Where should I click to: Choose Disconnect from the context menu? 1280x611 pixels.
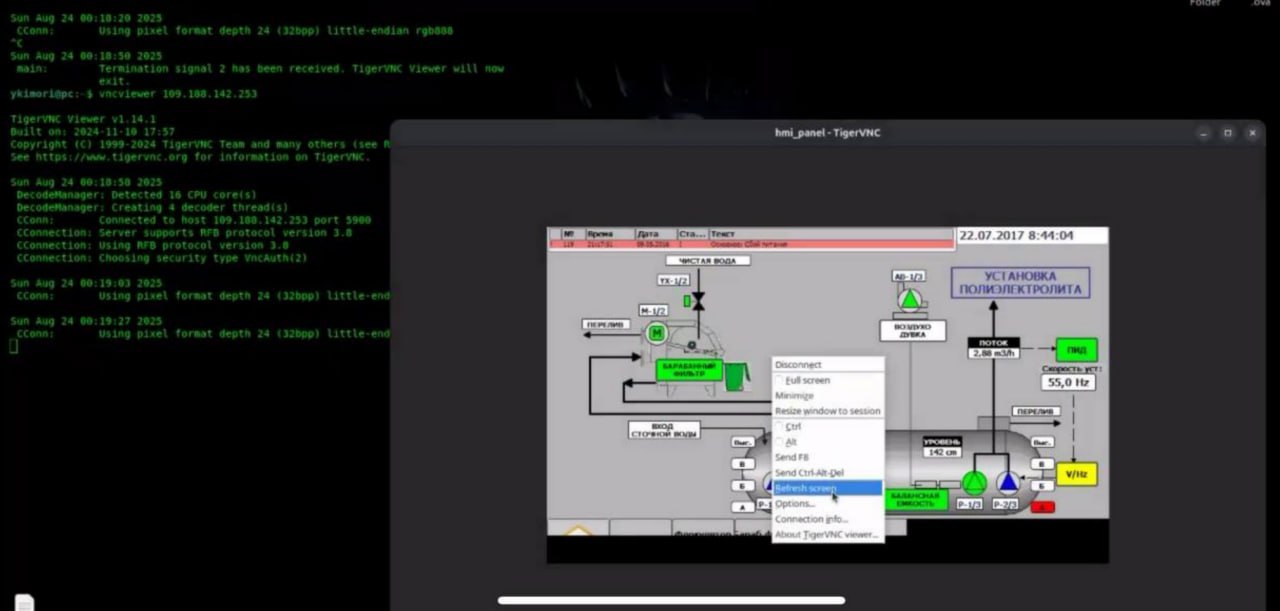point(828,365)
